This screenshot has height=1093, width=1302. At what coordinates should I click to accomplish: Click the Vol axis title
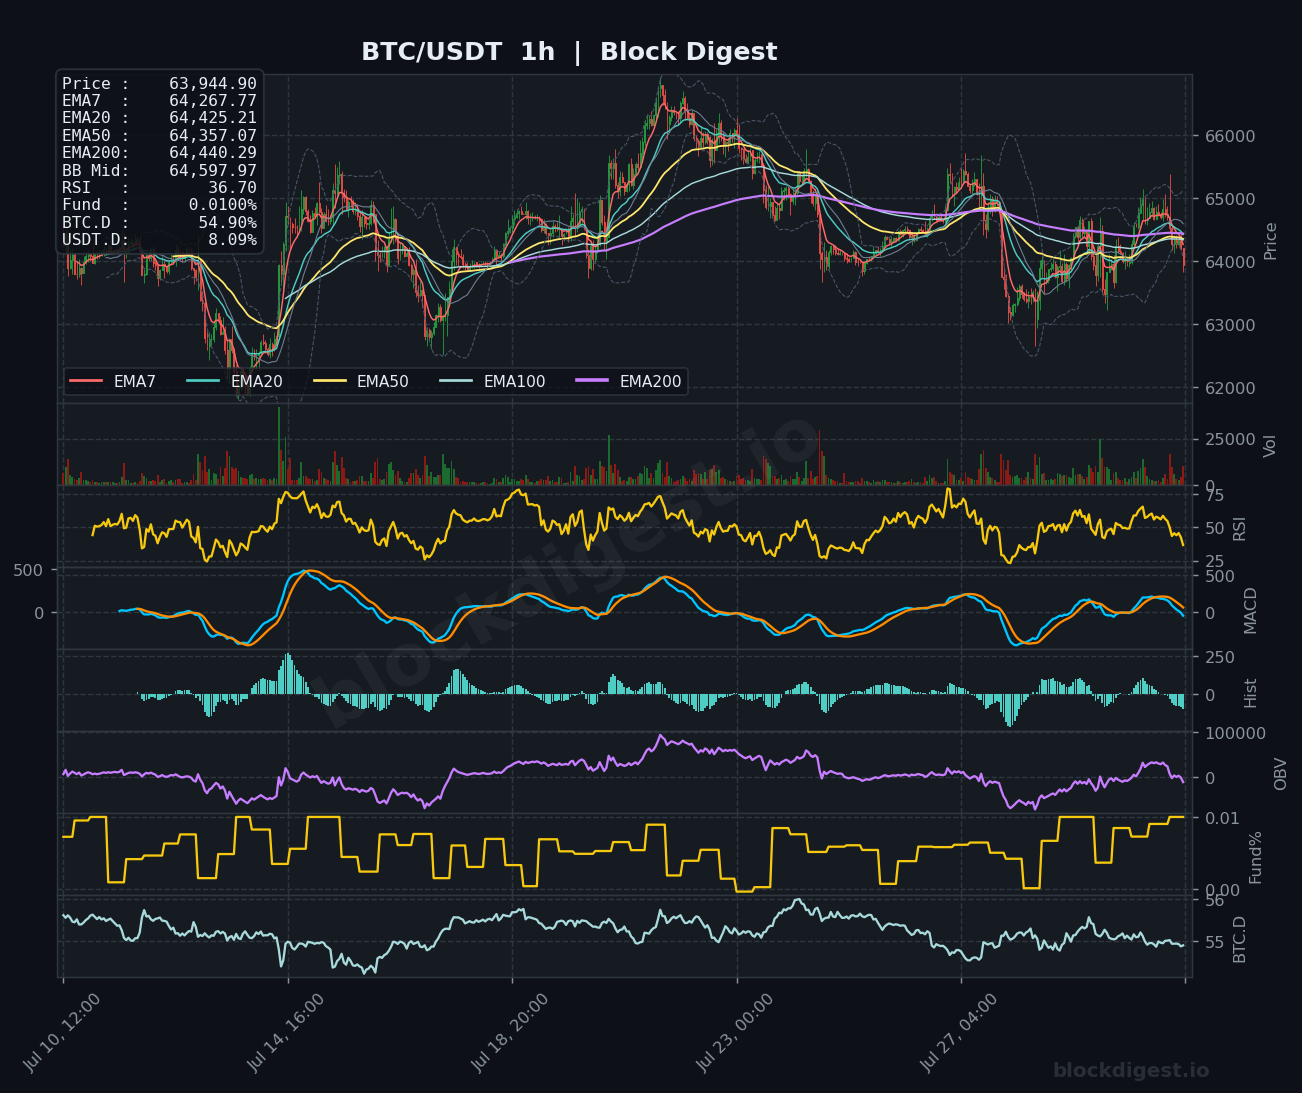coord(1271,446)
